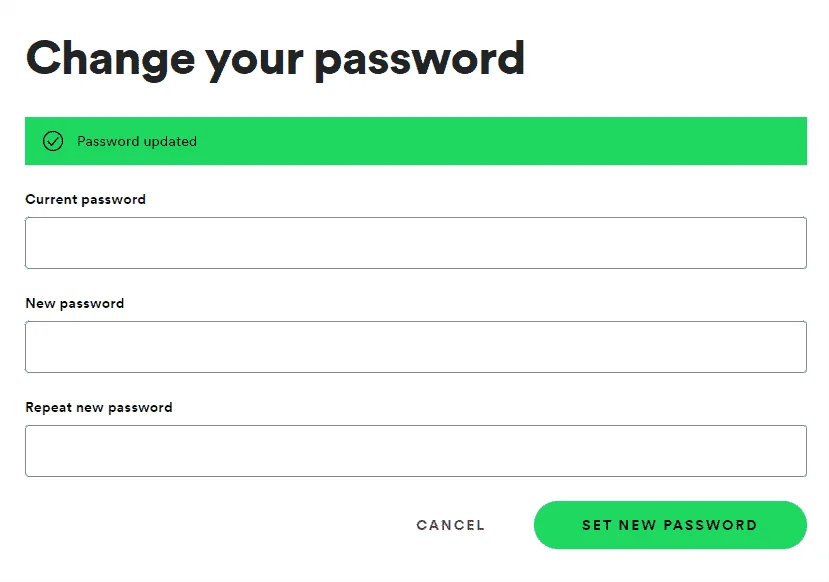The height and width of the screenshot is (582, 829).
Task: Select the word 'Change' in the title
Action: click(x=110, y=60)
